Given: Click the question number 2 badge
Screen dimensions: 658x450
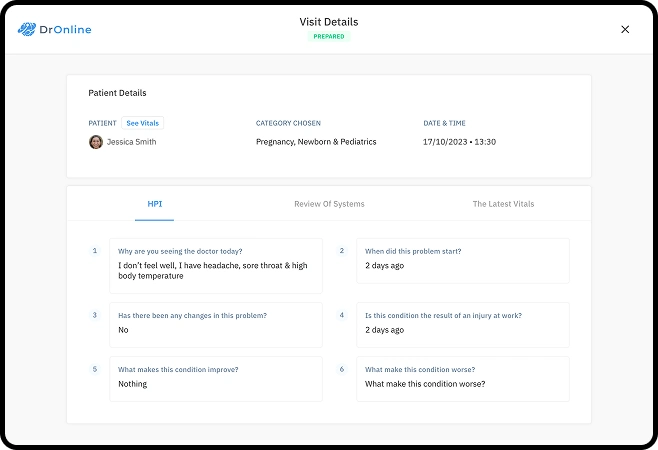Looking at the screenshot, I should pyautogui.click(x=342, y=251).
